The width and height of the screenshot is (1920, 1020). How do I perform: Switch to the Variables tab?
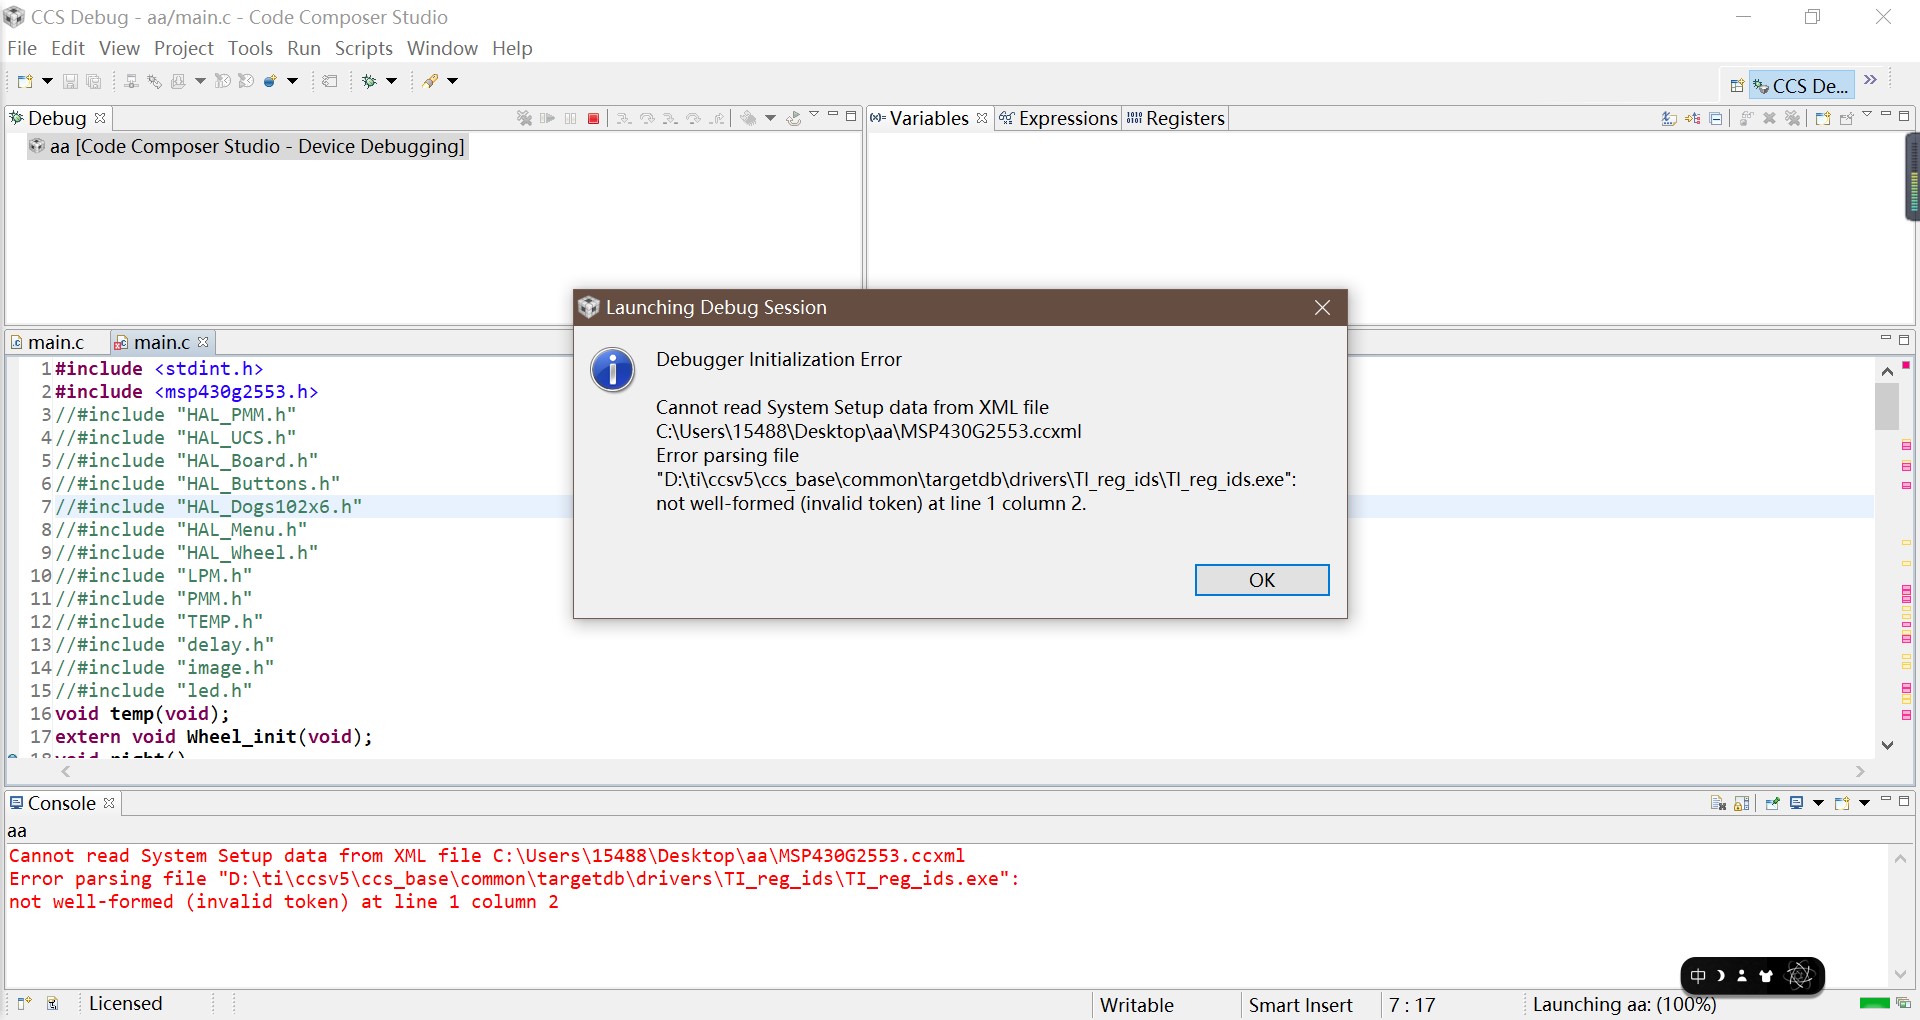(x=929, y=118)
